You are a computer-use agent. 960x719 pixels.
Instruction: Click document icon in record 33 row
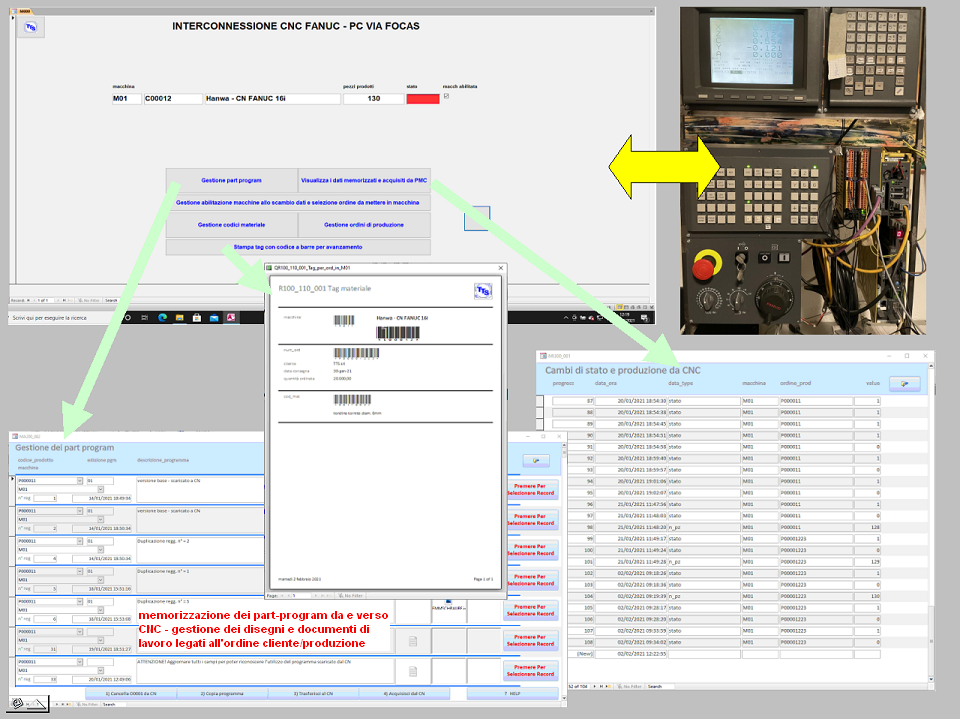point(411,671)
